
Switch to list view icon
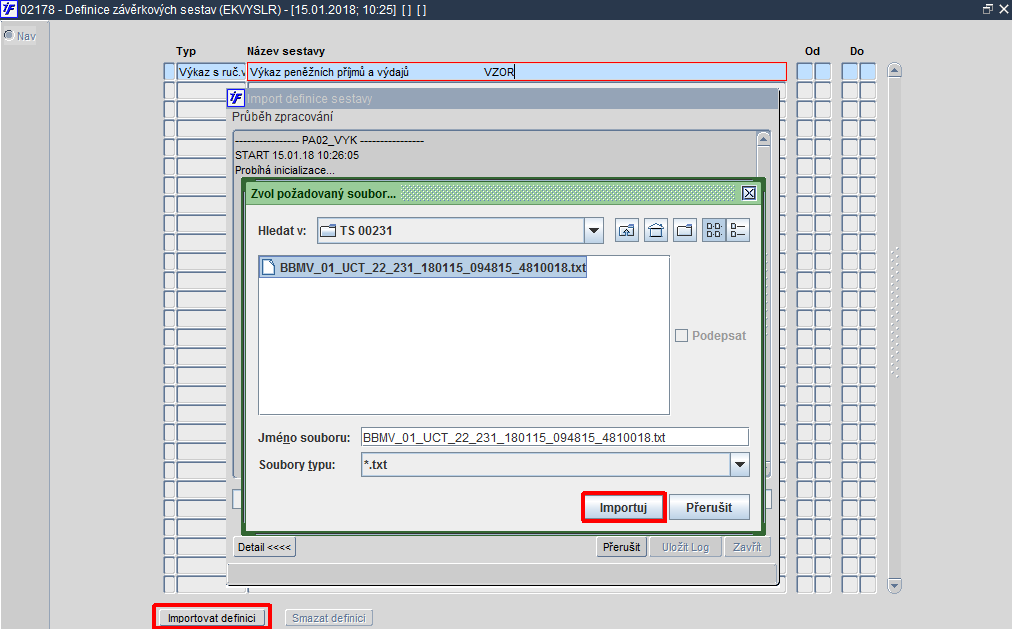pyautogui.click(x=713, y=230)
